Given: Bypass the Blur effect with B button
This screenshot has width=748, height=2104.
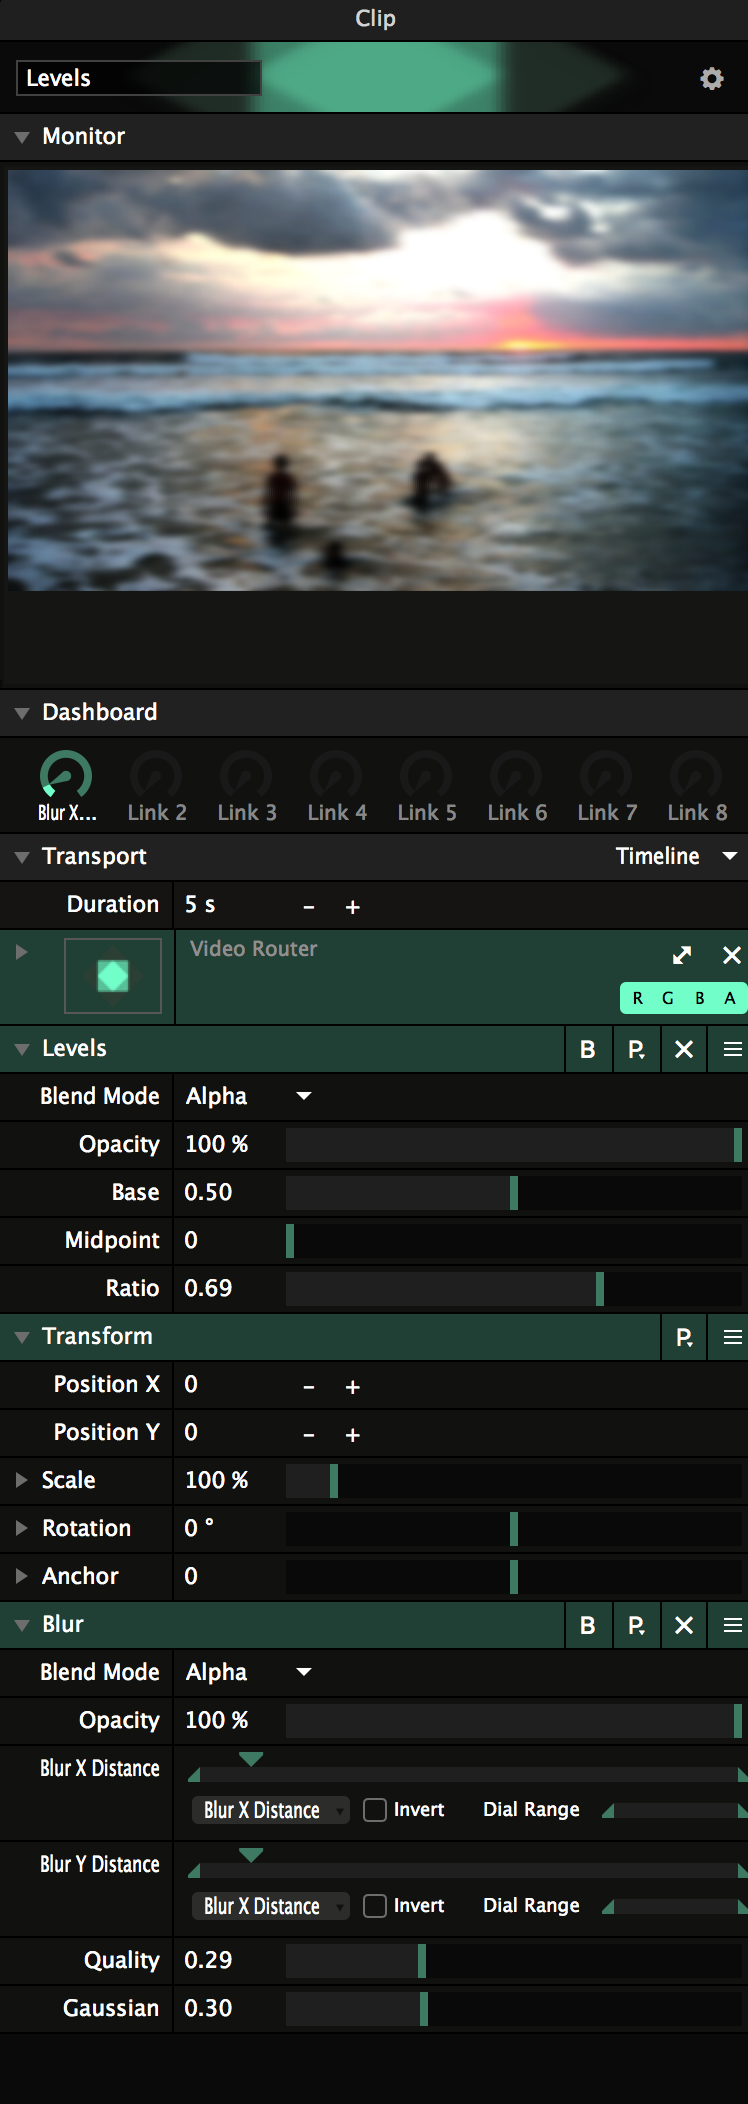Looking at the screenshot, I should [x=588, y=1625].
